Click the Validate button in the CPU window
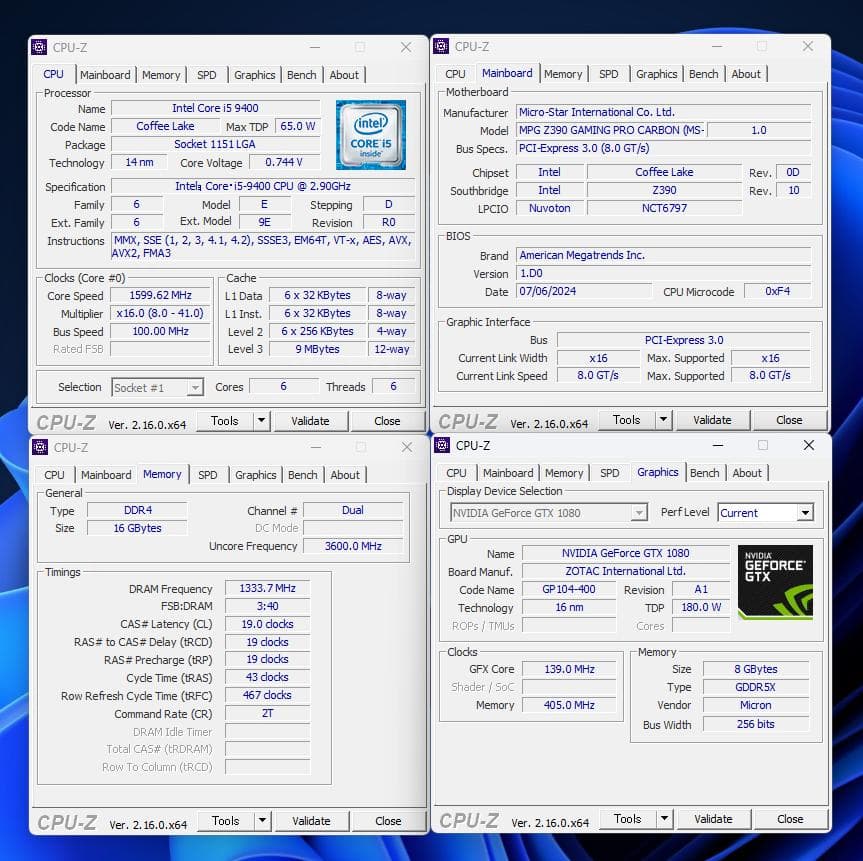The height and width of the screenshot is (861, 863). point(310,420)
